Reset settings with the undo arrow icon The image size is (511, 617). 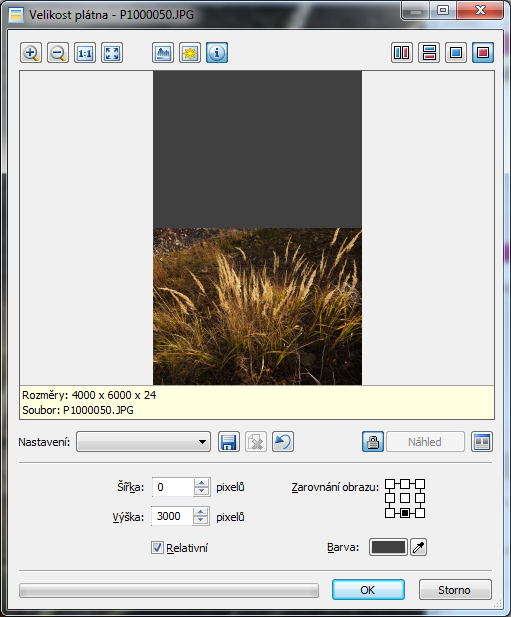point(283,442)
